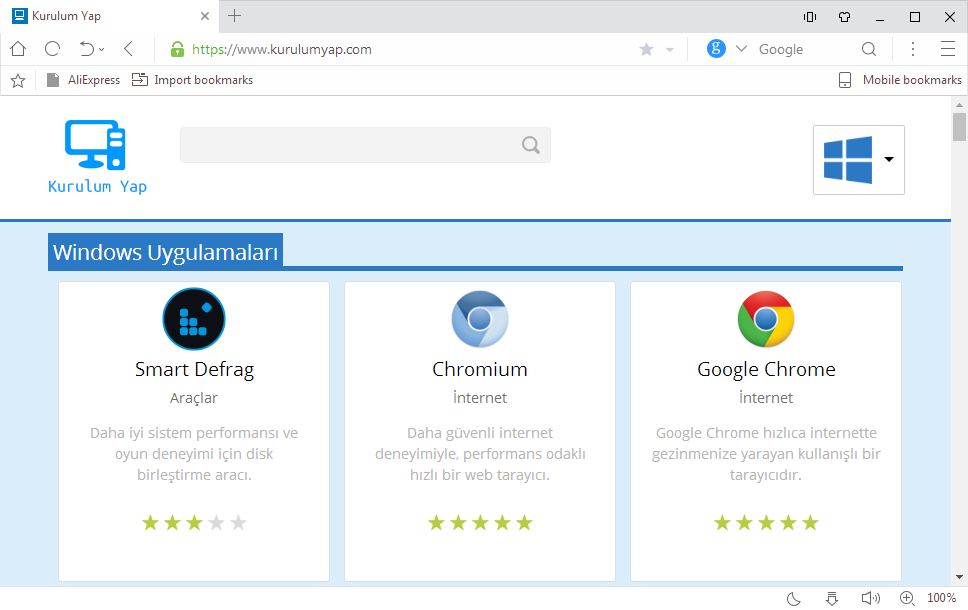Click the Google Chrome five-star rating

tap(766, 523)
